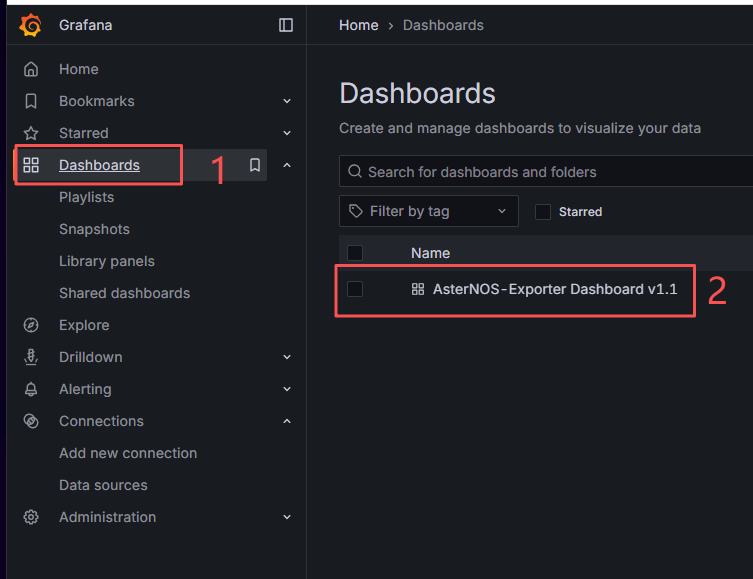Enable the Starred filter checkbox

(x=543, y=212)
